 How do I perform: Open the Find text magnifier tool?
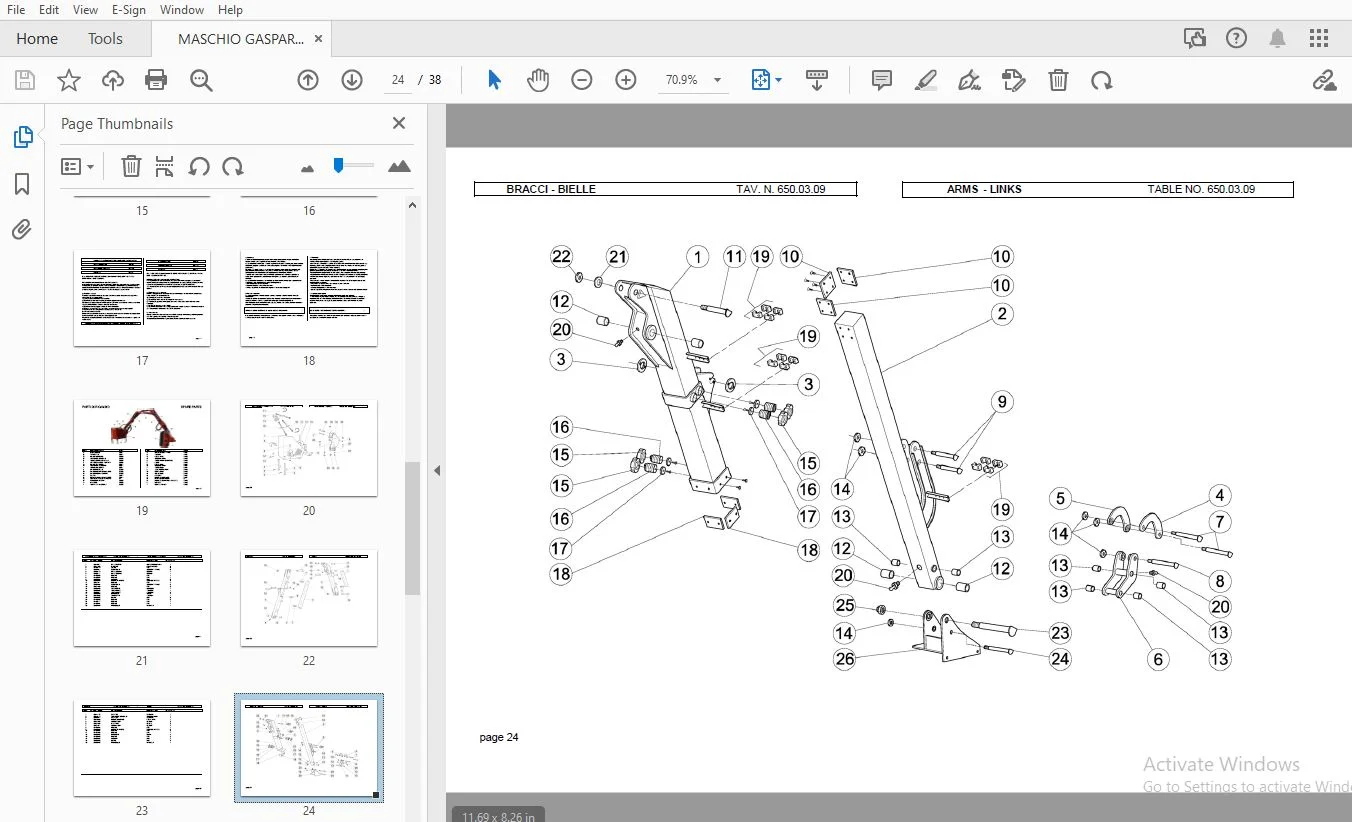click(x=201, y=80)
